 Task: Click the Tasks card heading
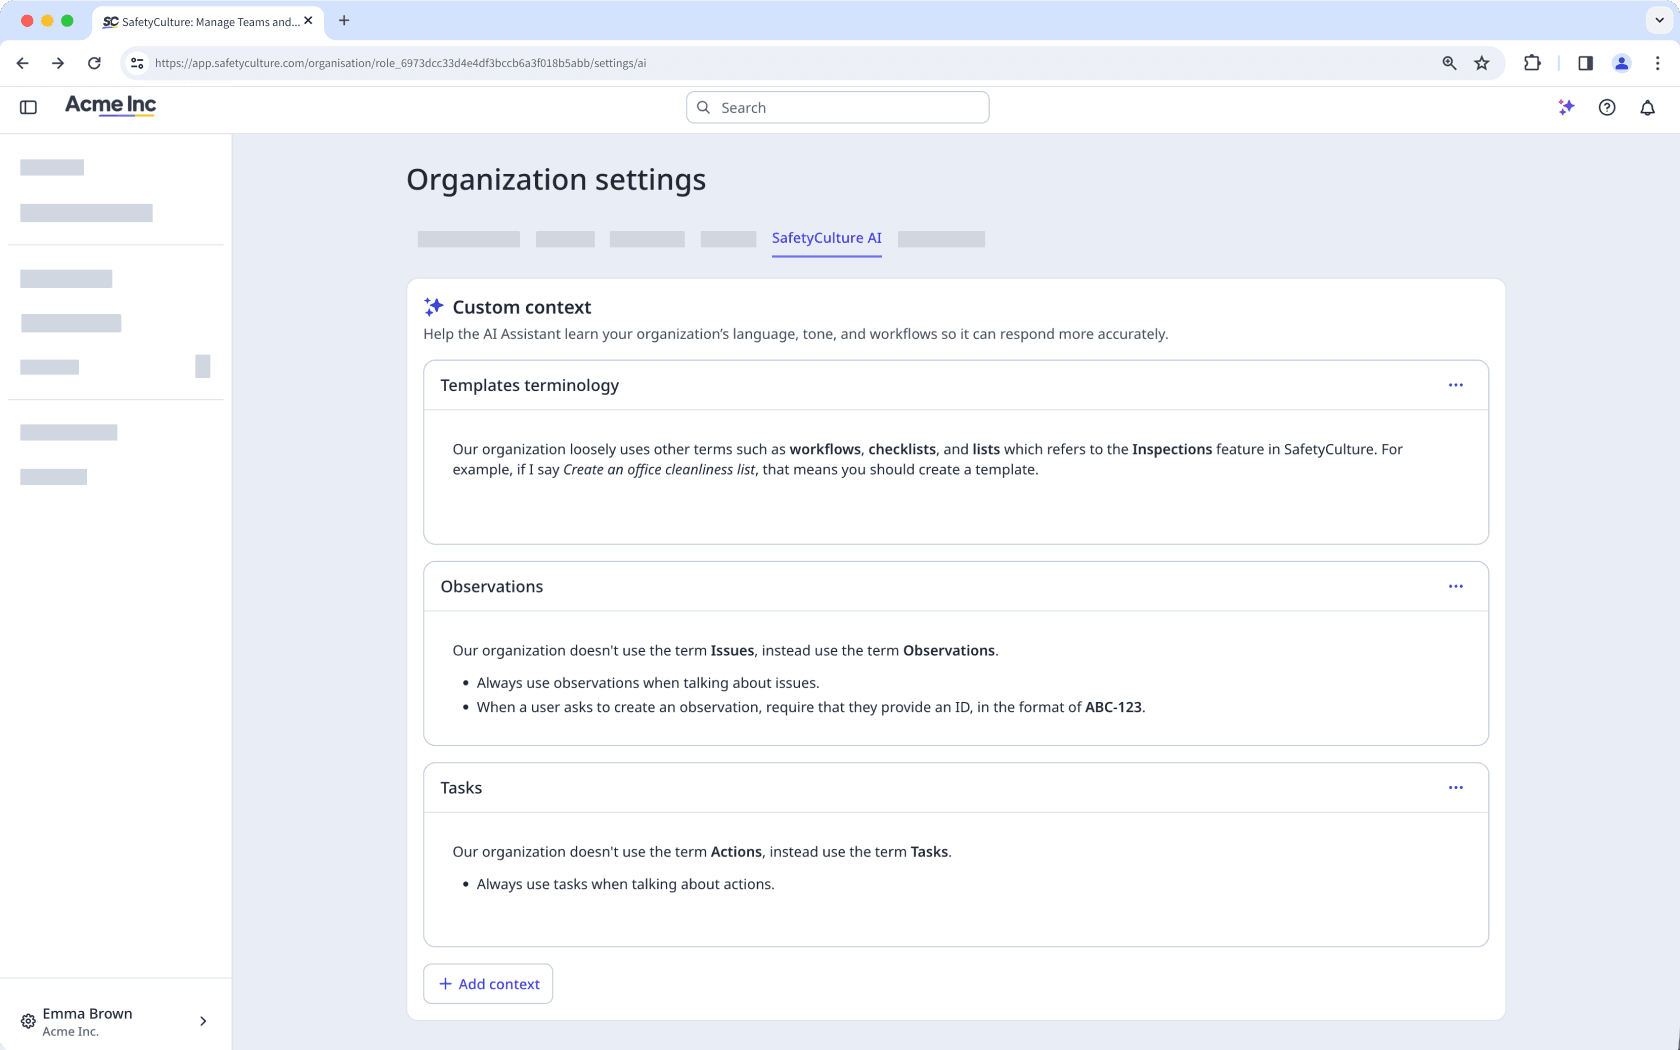coord(461,788)
